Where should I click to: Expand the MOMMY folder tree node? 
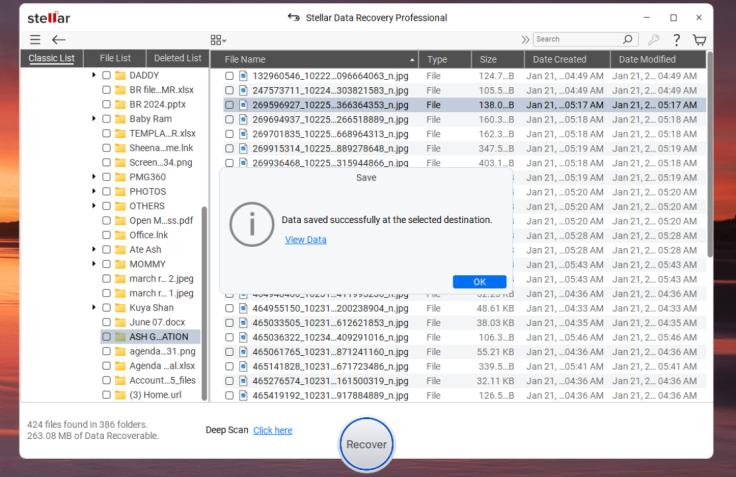coord(94,264)
